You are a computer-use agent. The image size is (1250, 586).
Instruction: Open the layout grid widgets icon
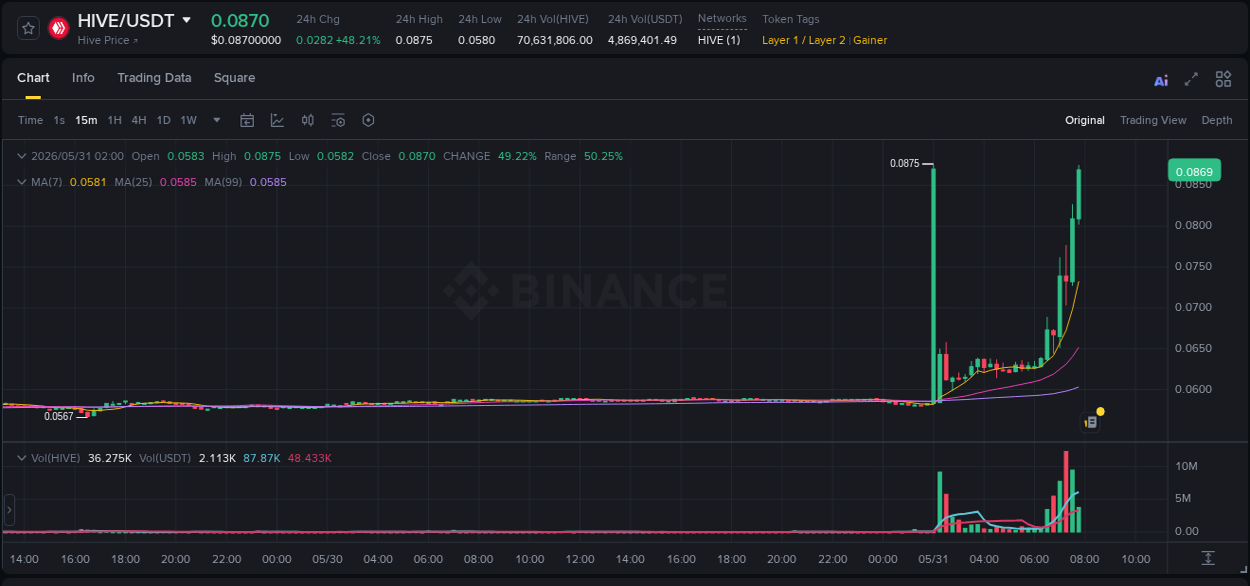1223,79
